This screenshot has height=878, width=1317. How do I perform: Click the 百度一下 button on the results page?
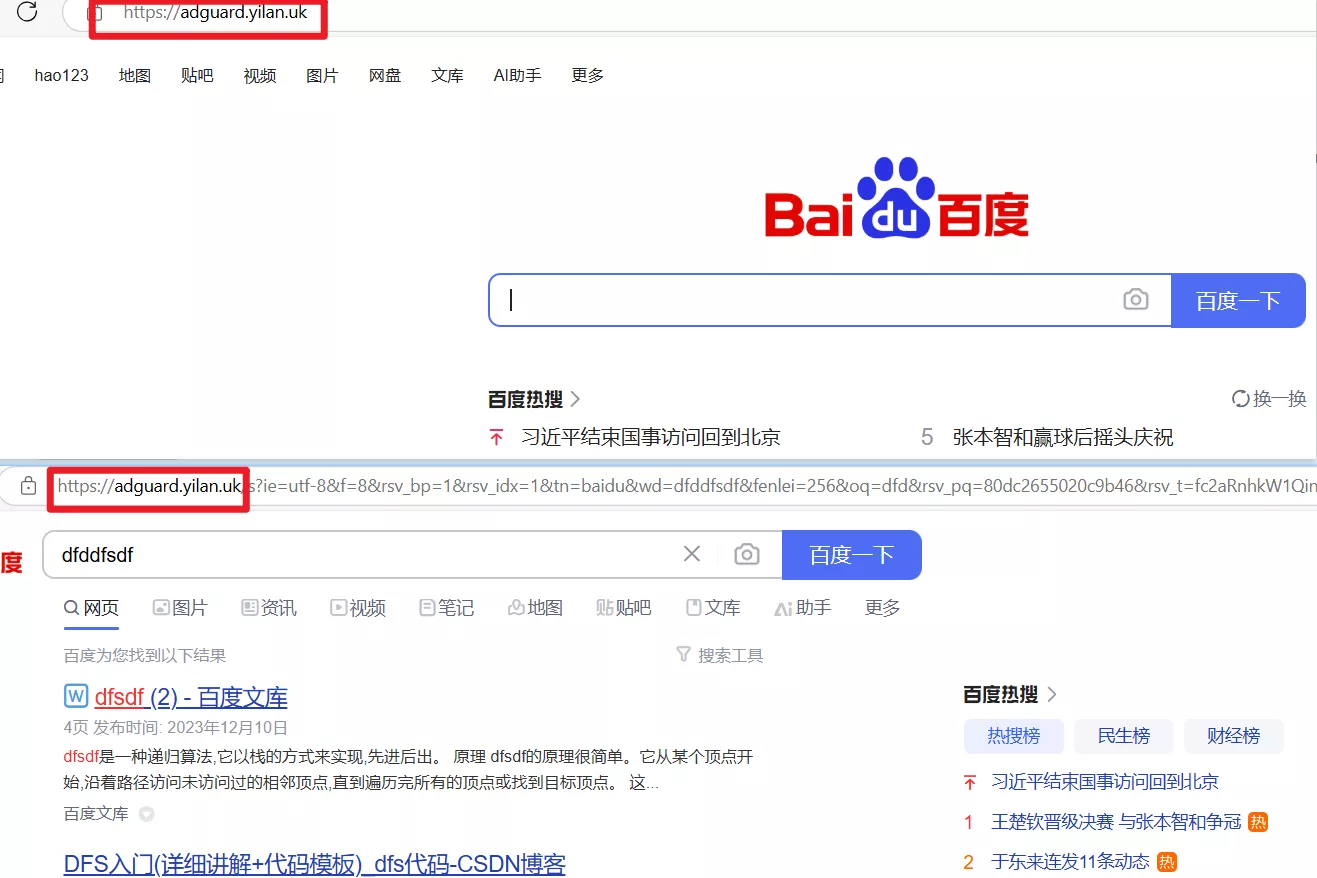[851, 555]
